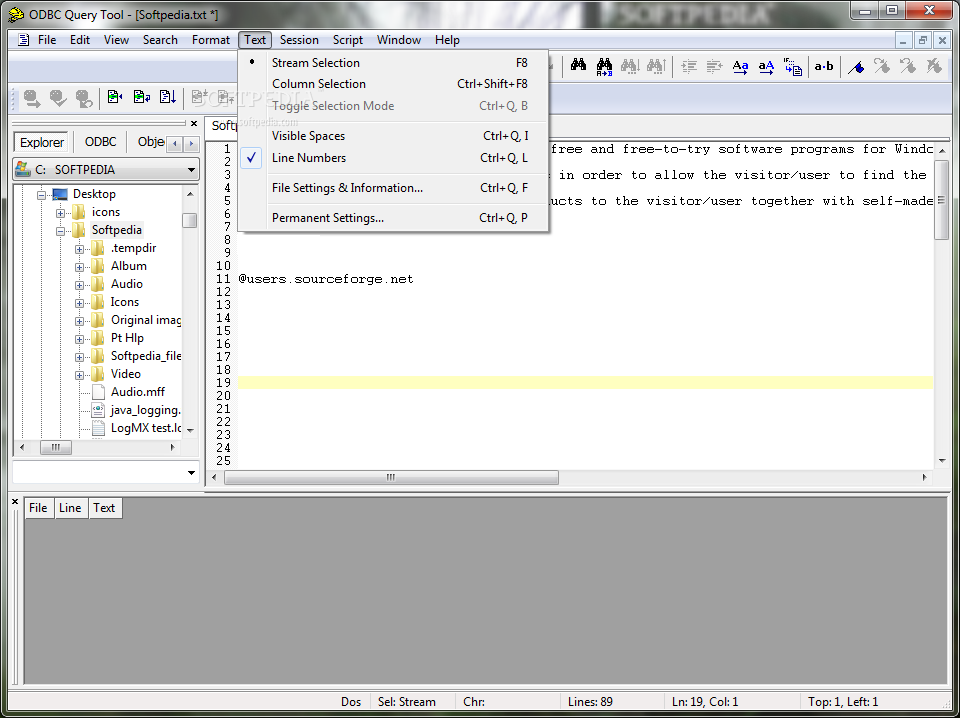
Task: Click the File column header
Action: pyautogui.click(x=38, y=507)
